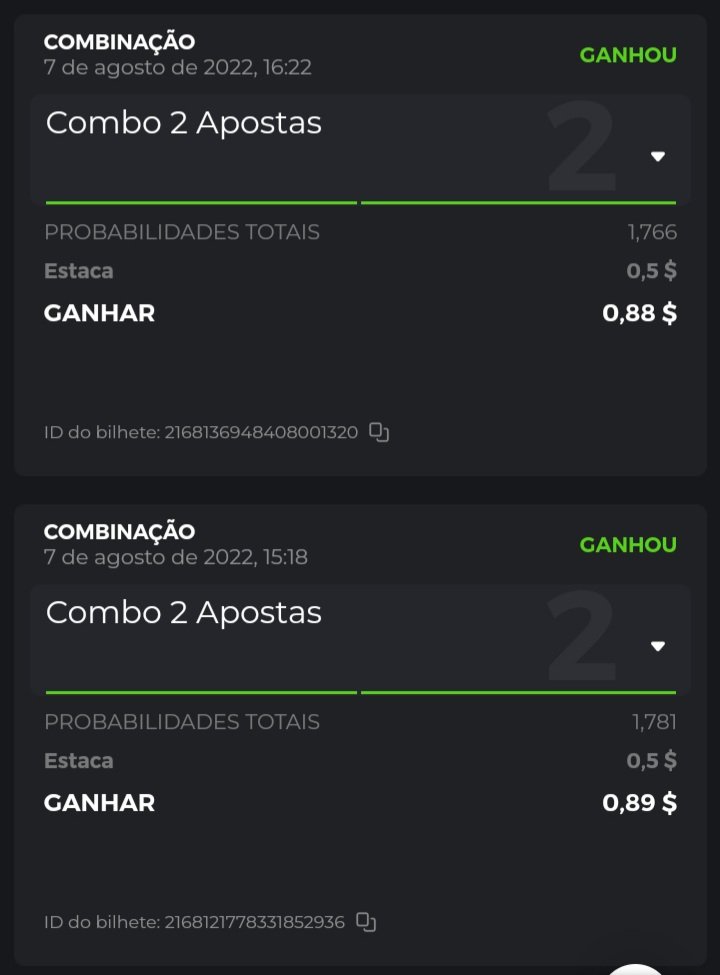Copy ticket ID ending in 852936
Viewport: 720px width, 975px height.
pyautogui.click(x=367, y=922)
